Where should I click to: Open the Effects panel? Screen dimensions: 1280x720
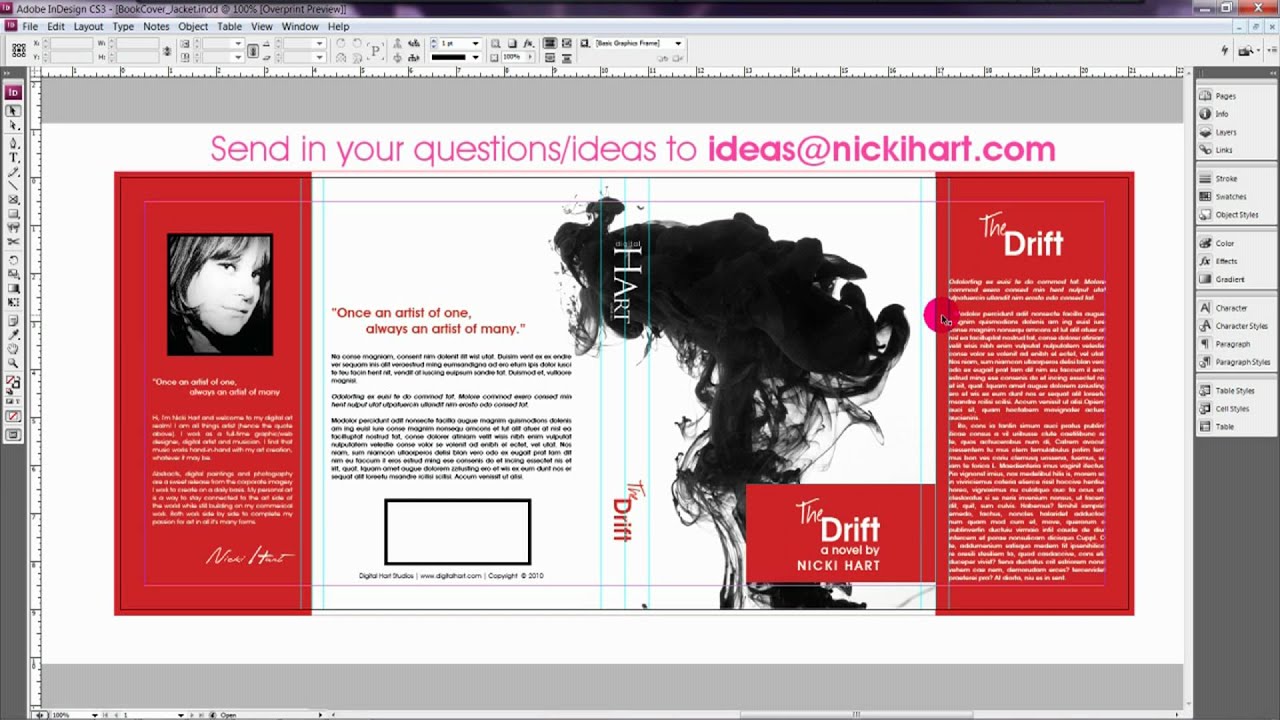point(1226,261)
